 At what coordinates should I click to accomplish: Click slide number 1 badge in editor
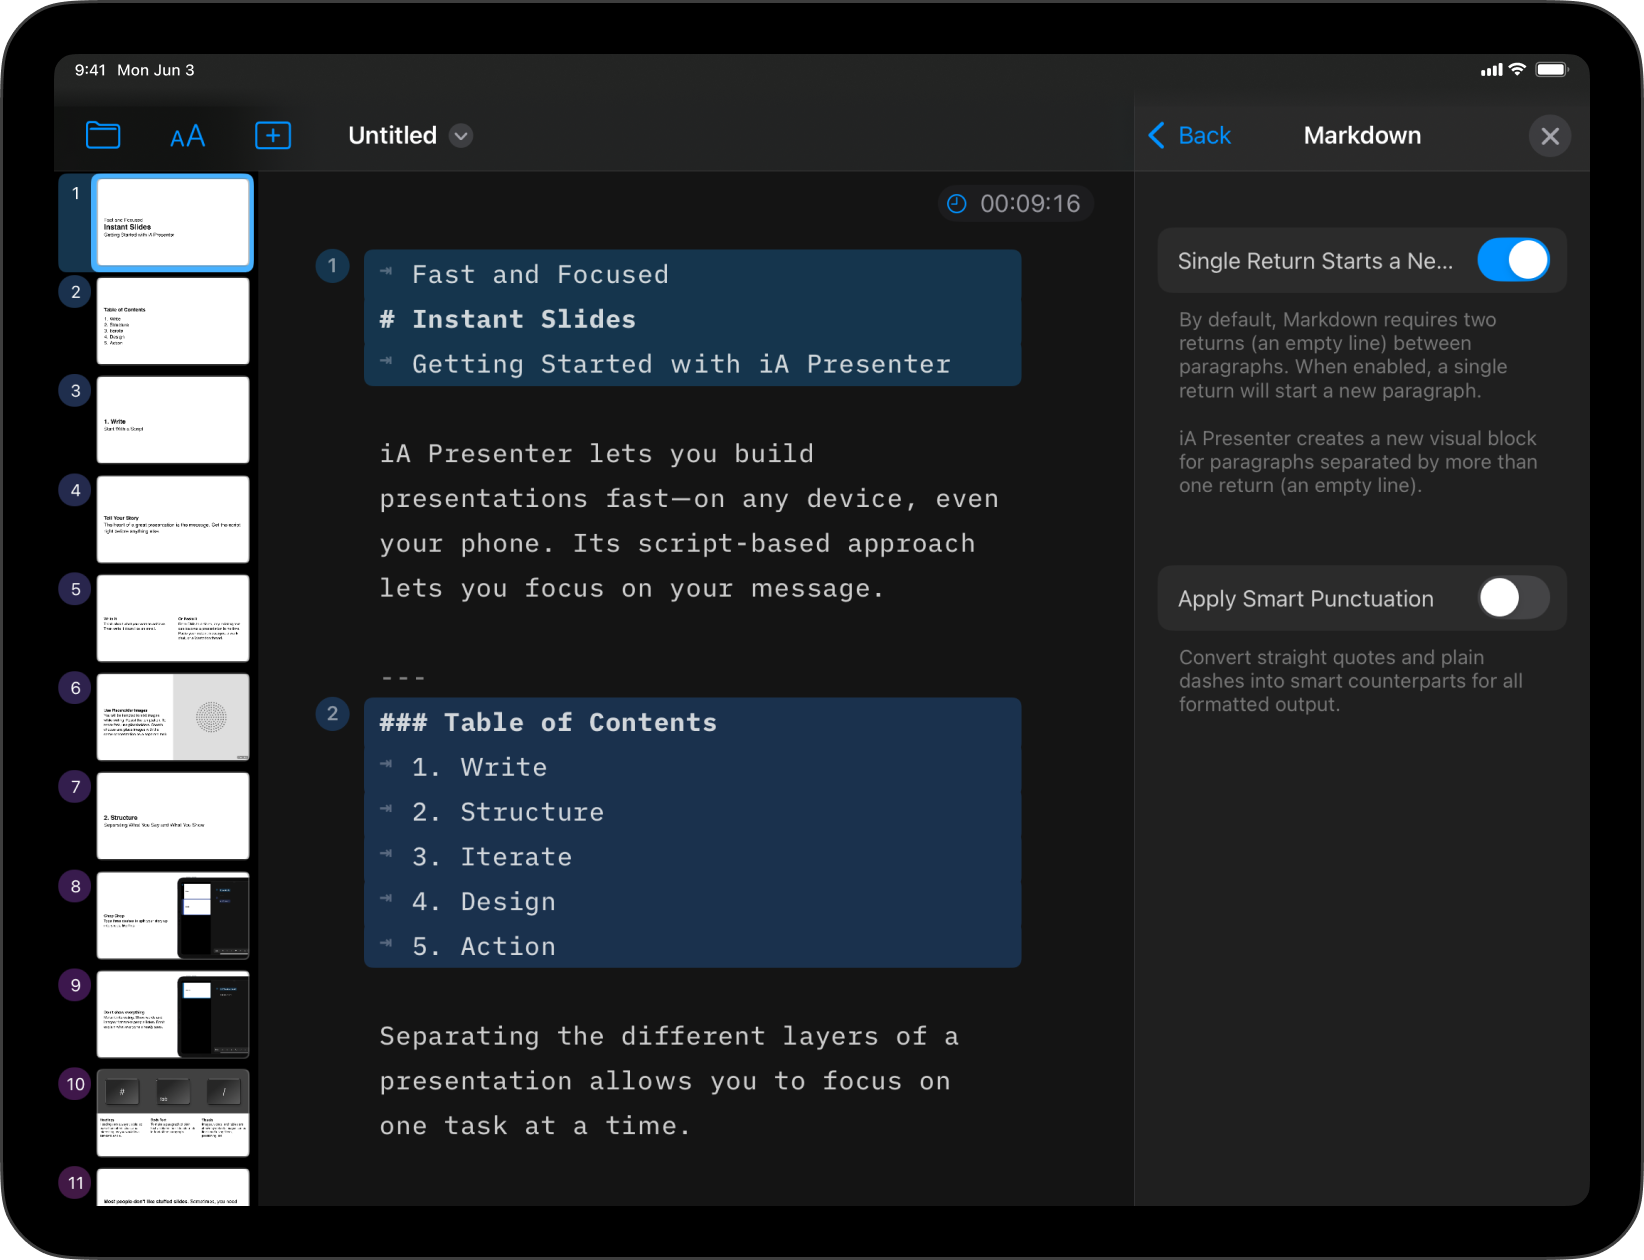(332, 266)
